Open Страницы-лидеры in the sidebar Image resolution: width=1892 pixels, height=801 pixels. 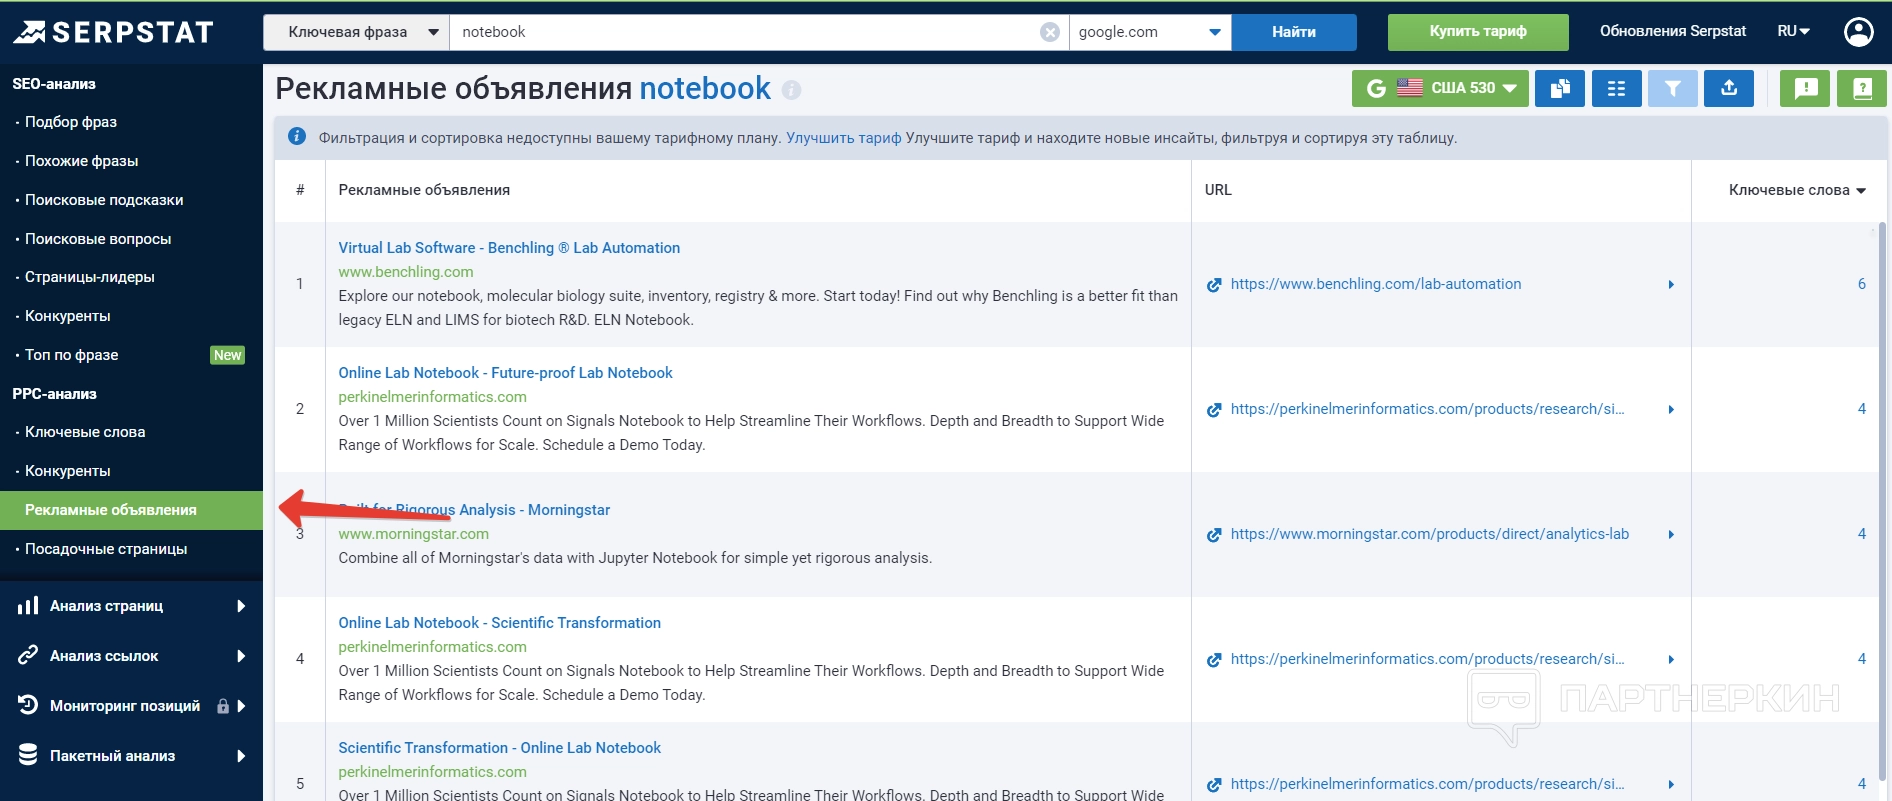[90, 277]
